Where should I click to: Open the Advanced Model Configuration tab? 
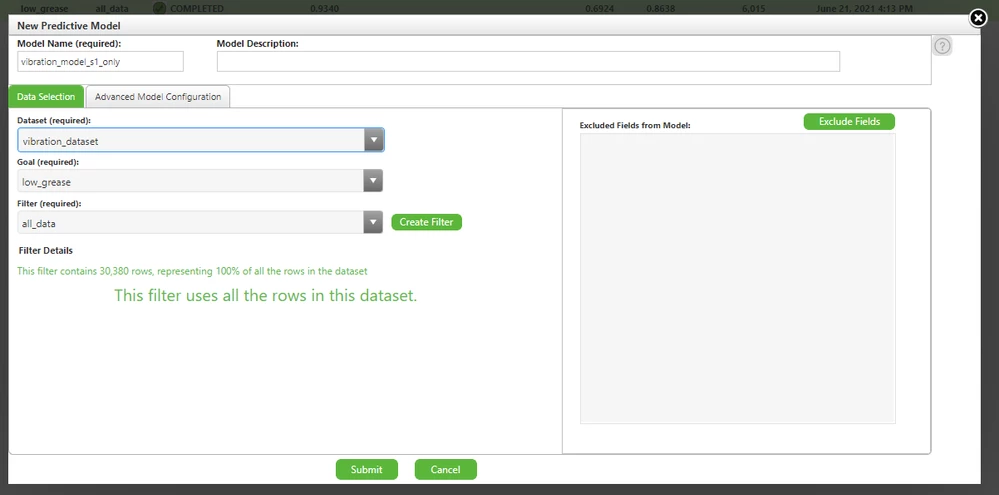158,97
